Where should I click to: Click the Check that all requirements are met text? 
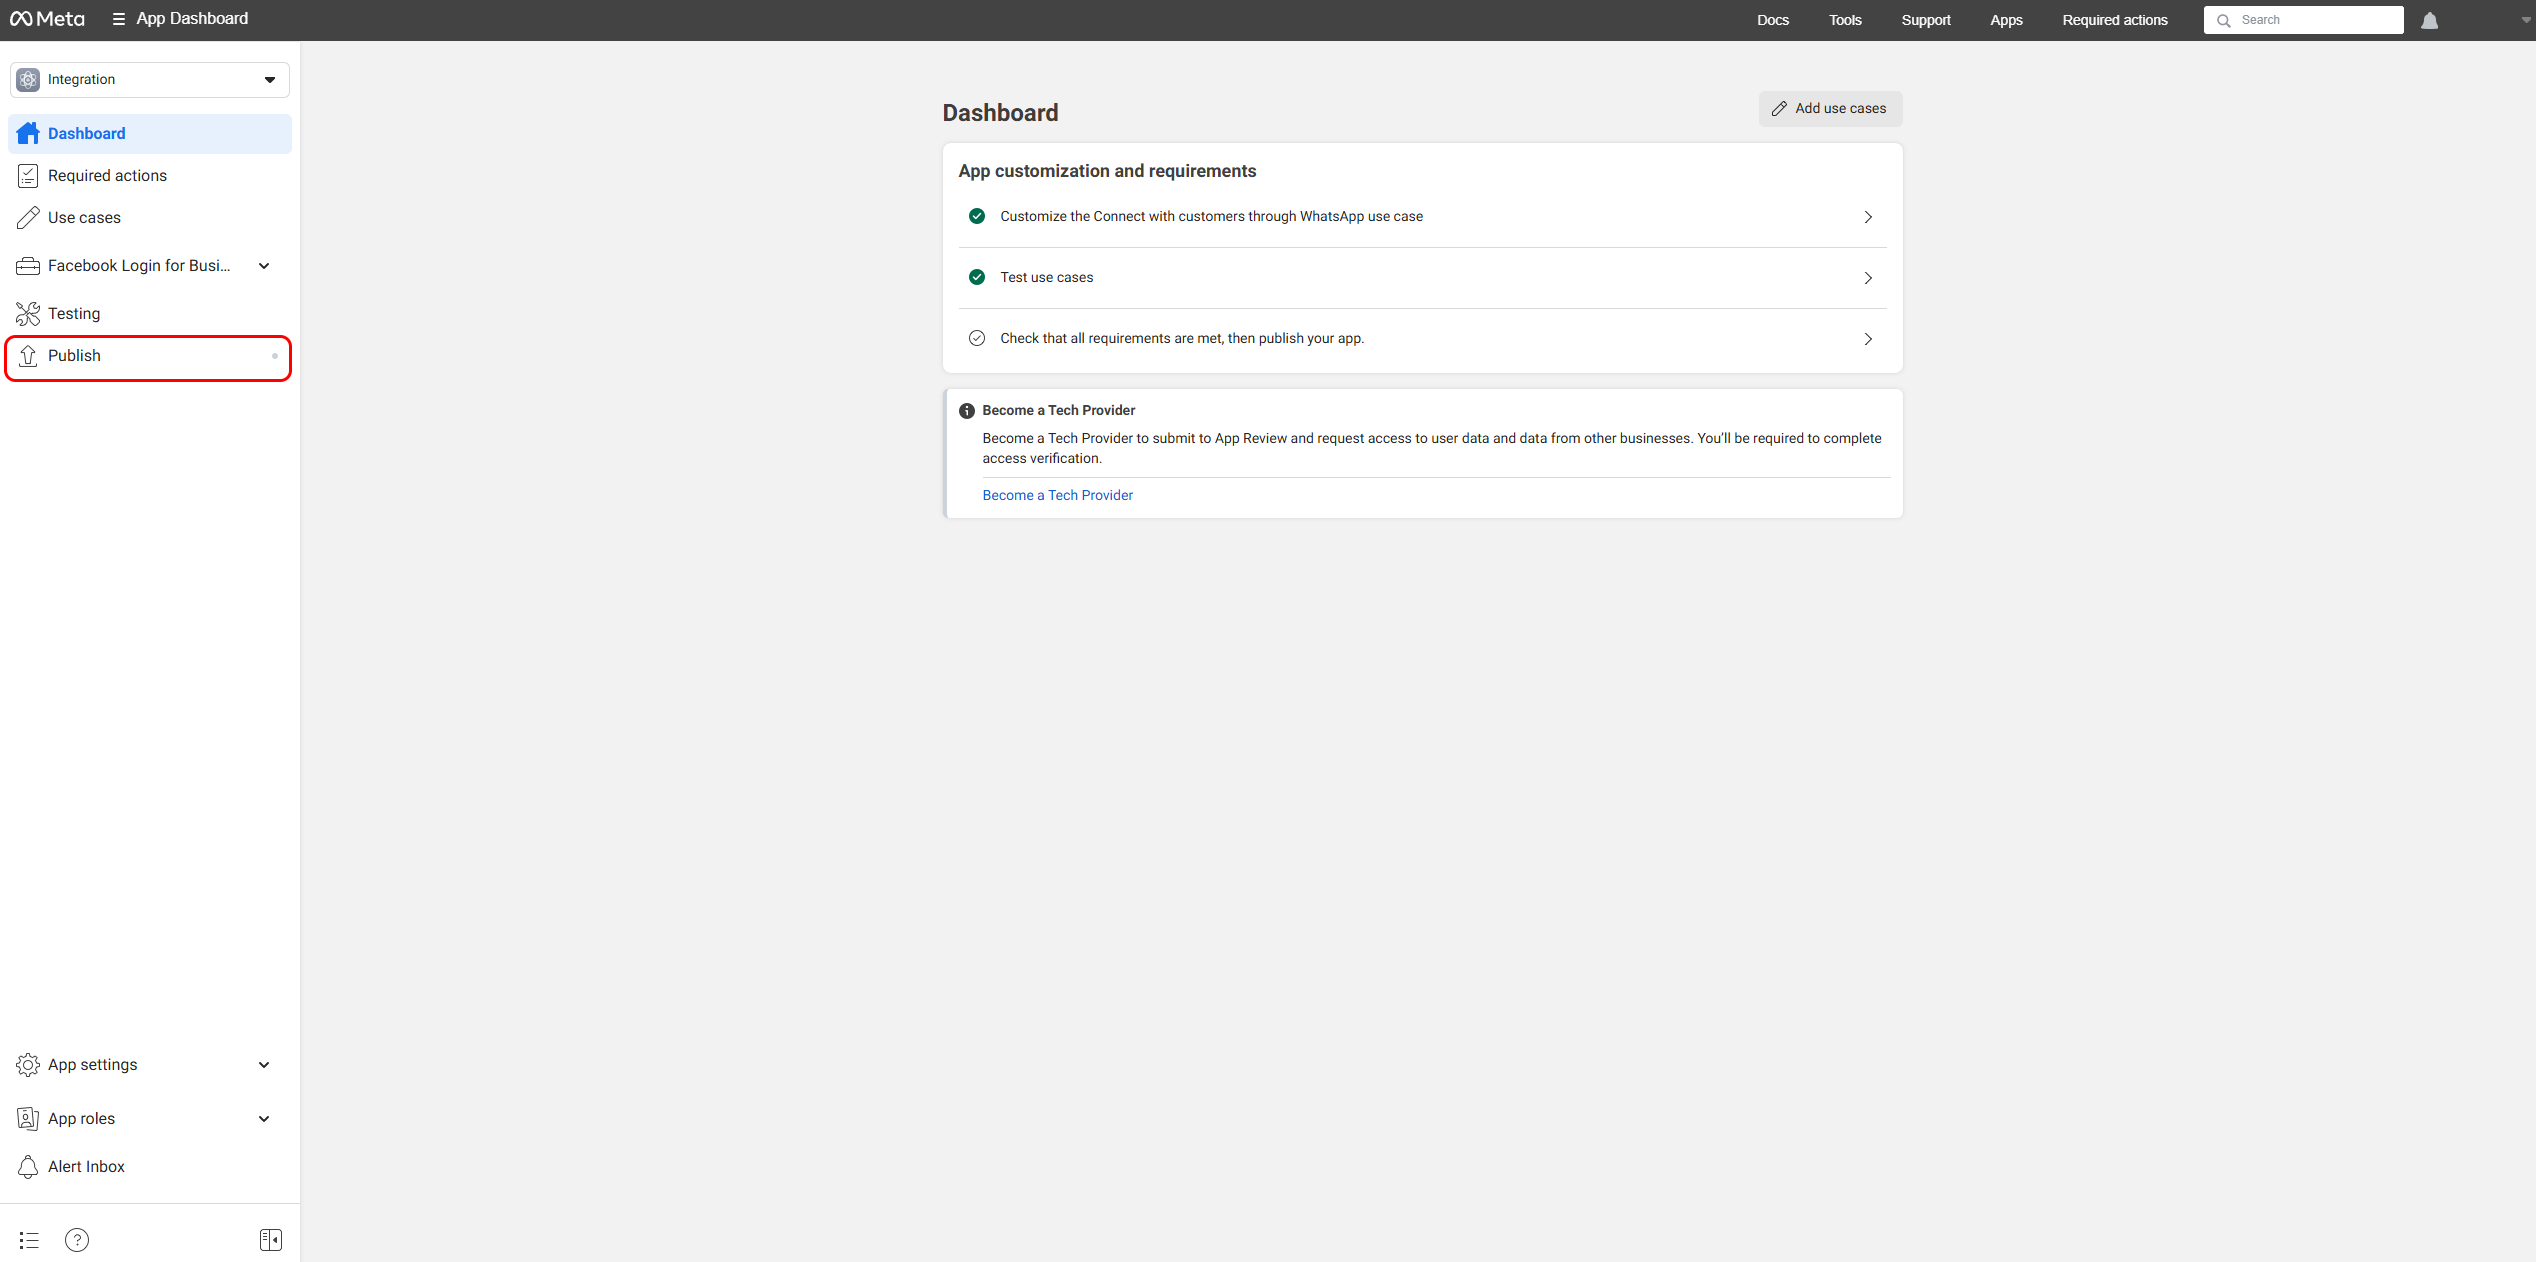[1182, 339]
